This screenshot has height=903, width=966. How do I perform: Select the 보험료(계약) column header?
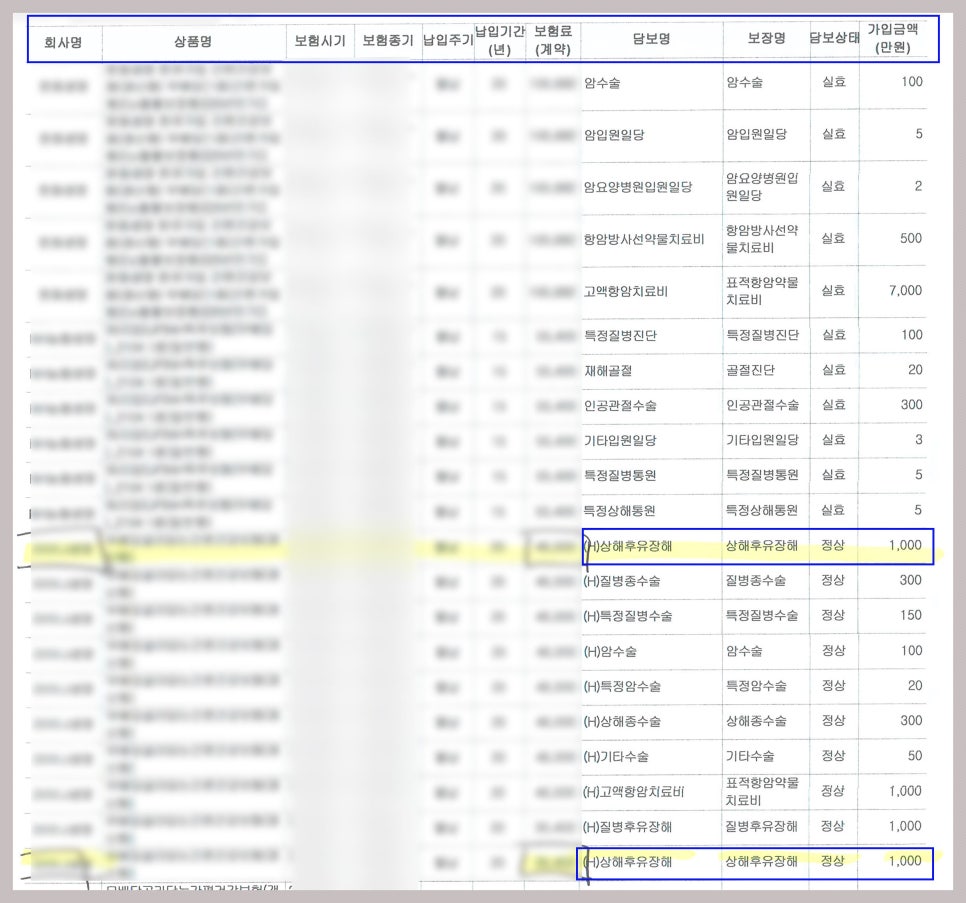point(553,40)
